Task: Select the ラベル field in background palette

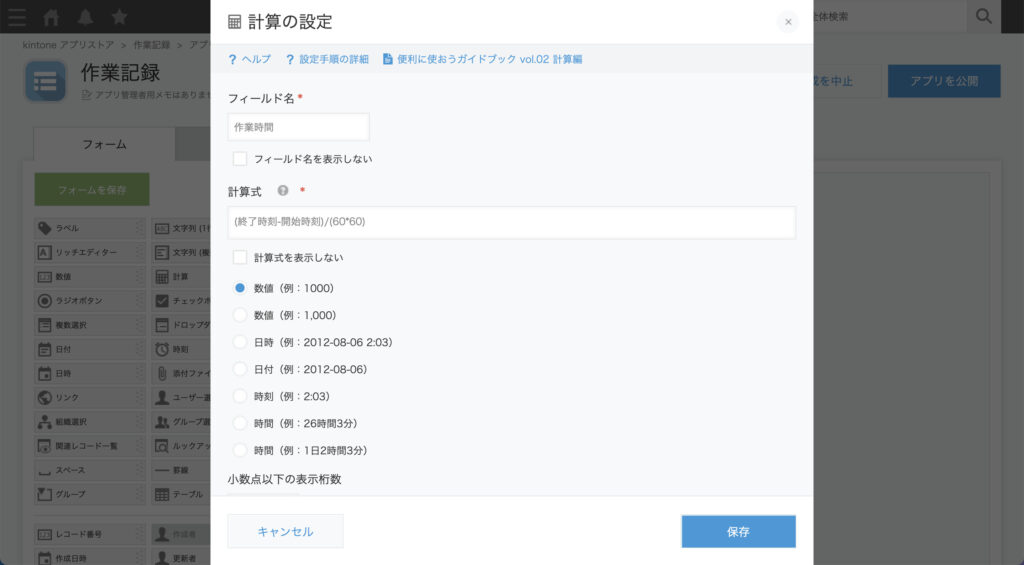Action: tap(90, 228)
